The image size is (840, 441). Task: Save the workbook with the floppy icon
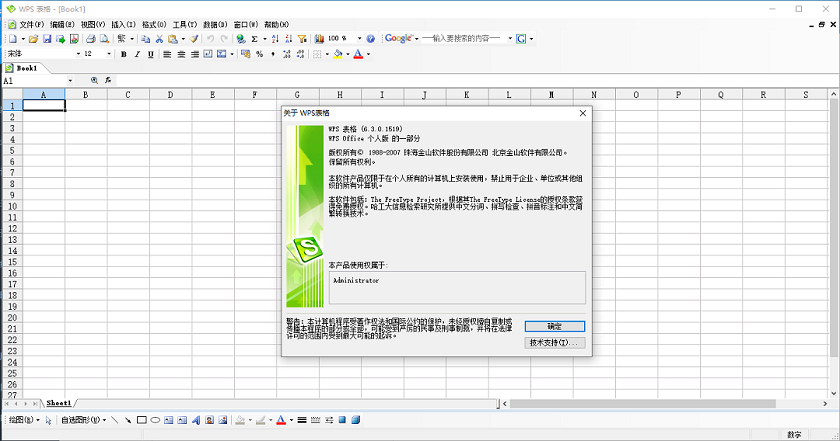click(47, 39)
